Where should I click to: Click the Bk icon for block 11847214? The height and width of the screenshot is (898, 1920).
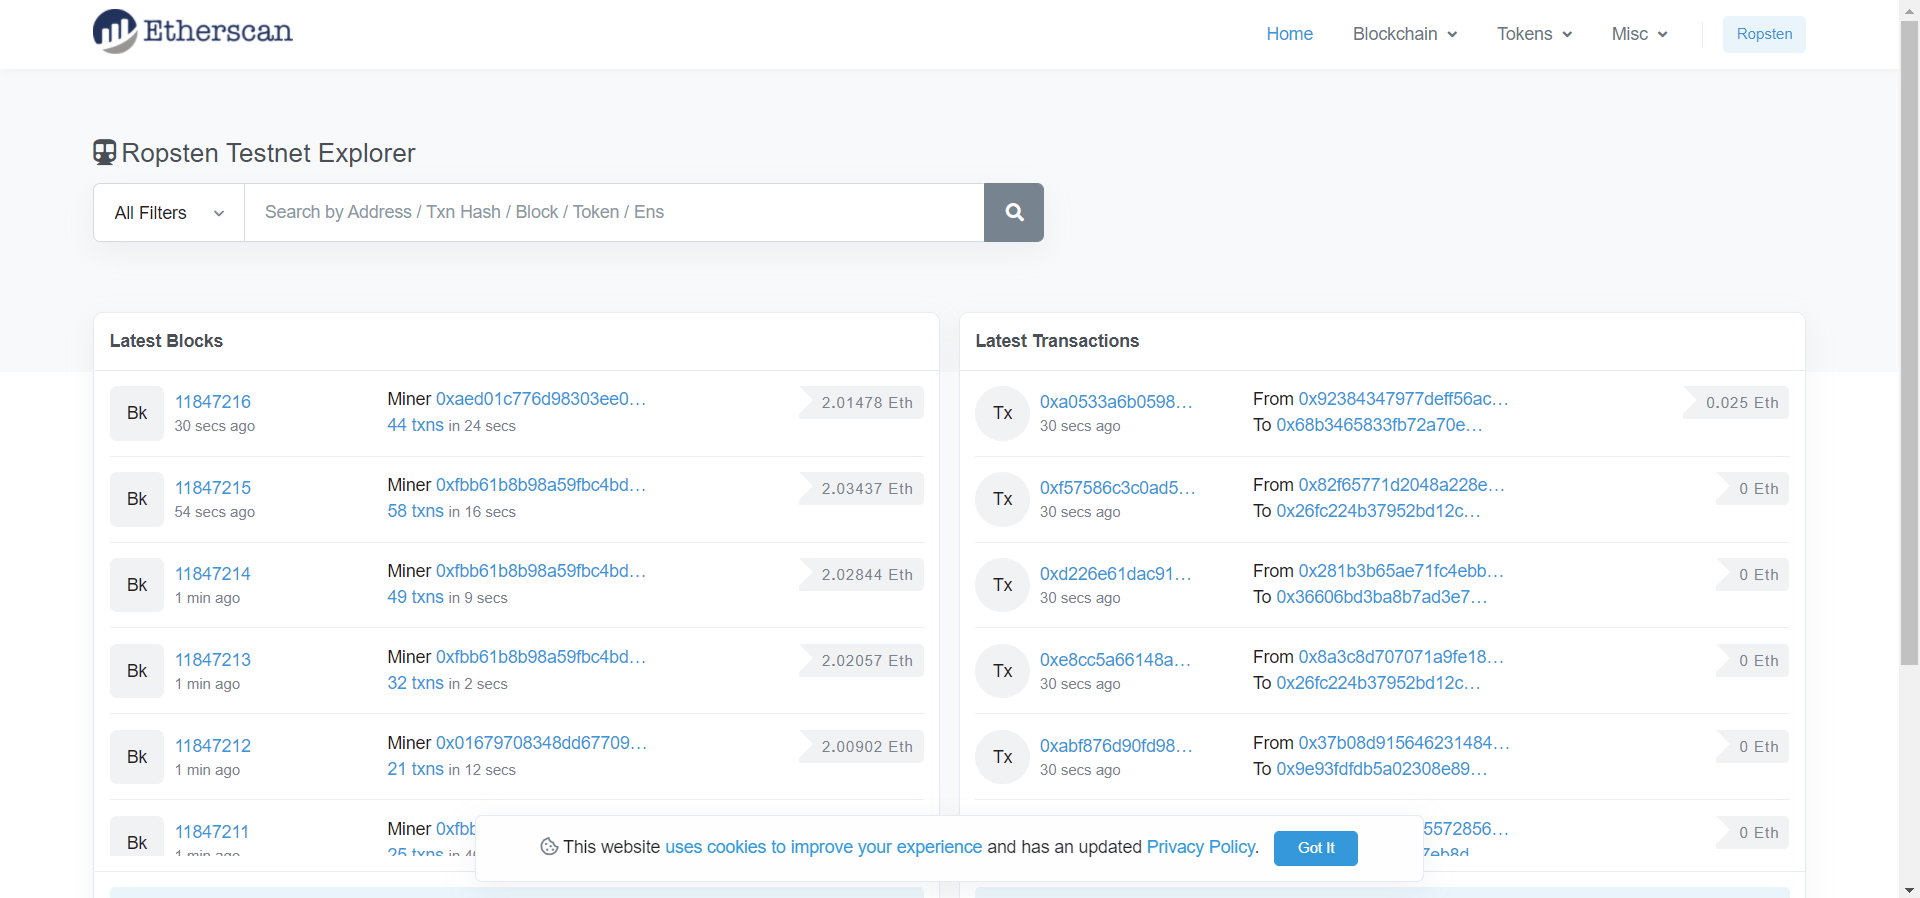(137, 585)
